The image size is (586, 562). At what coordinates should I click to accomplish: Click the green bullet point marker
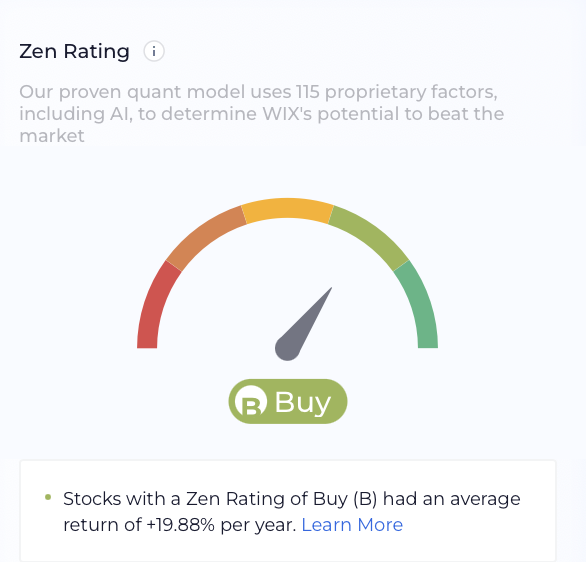(x=48, y=497)
